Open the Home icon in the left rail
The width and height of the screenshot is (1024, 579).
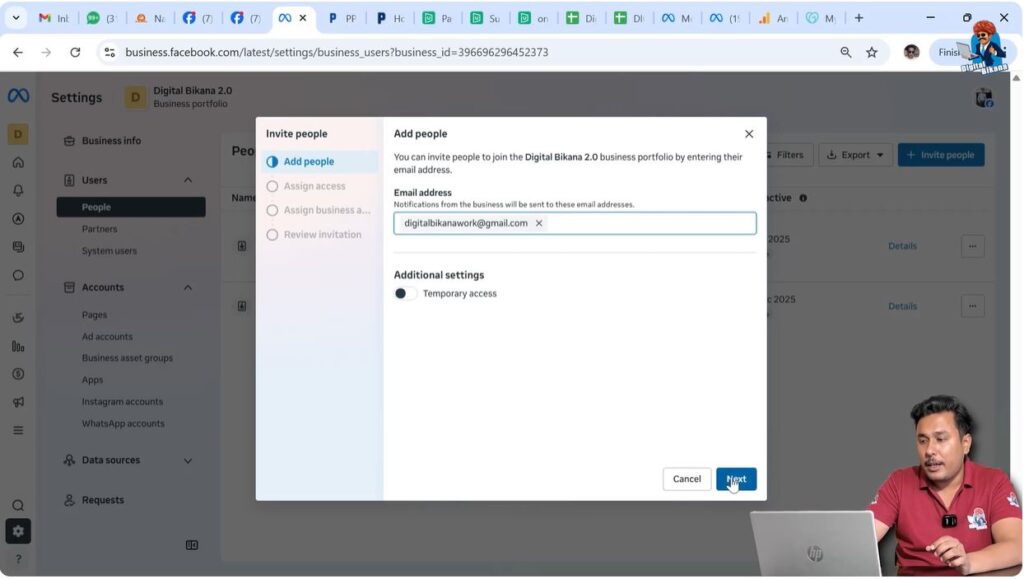[x=18, y=162]
